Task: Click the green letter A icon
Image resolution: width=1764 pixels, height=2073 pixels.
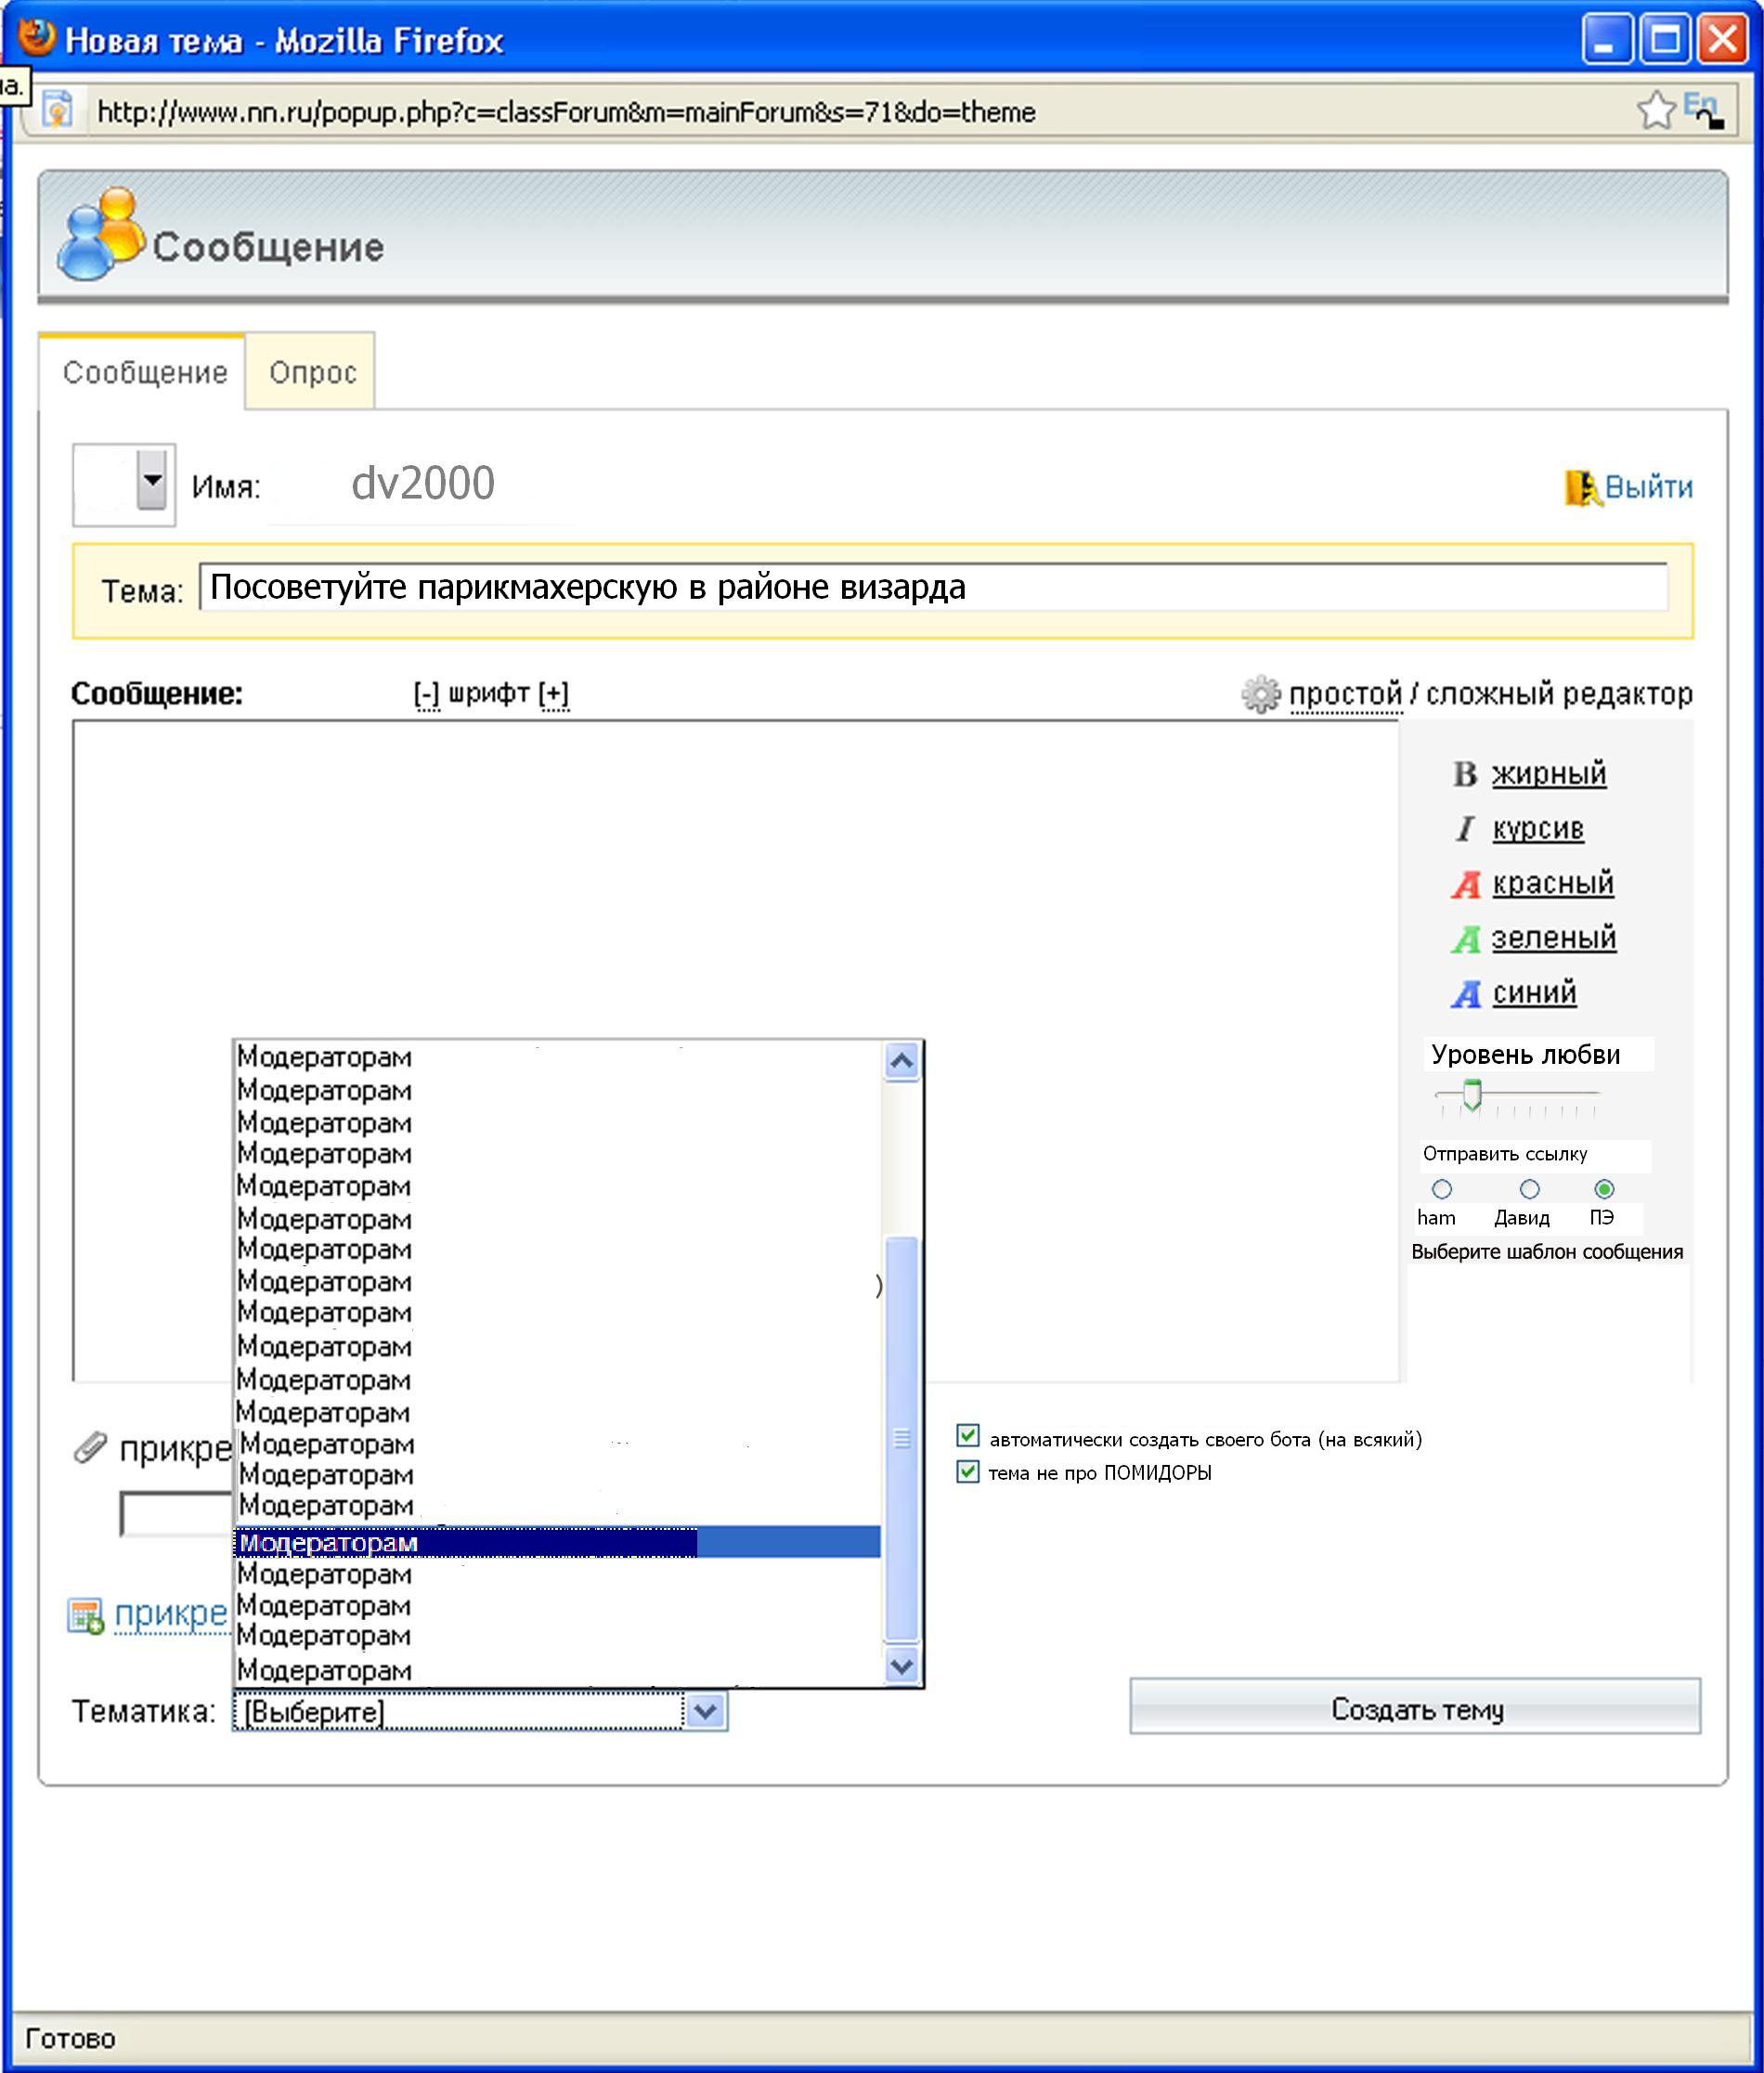Action: tap(1465, 939)
